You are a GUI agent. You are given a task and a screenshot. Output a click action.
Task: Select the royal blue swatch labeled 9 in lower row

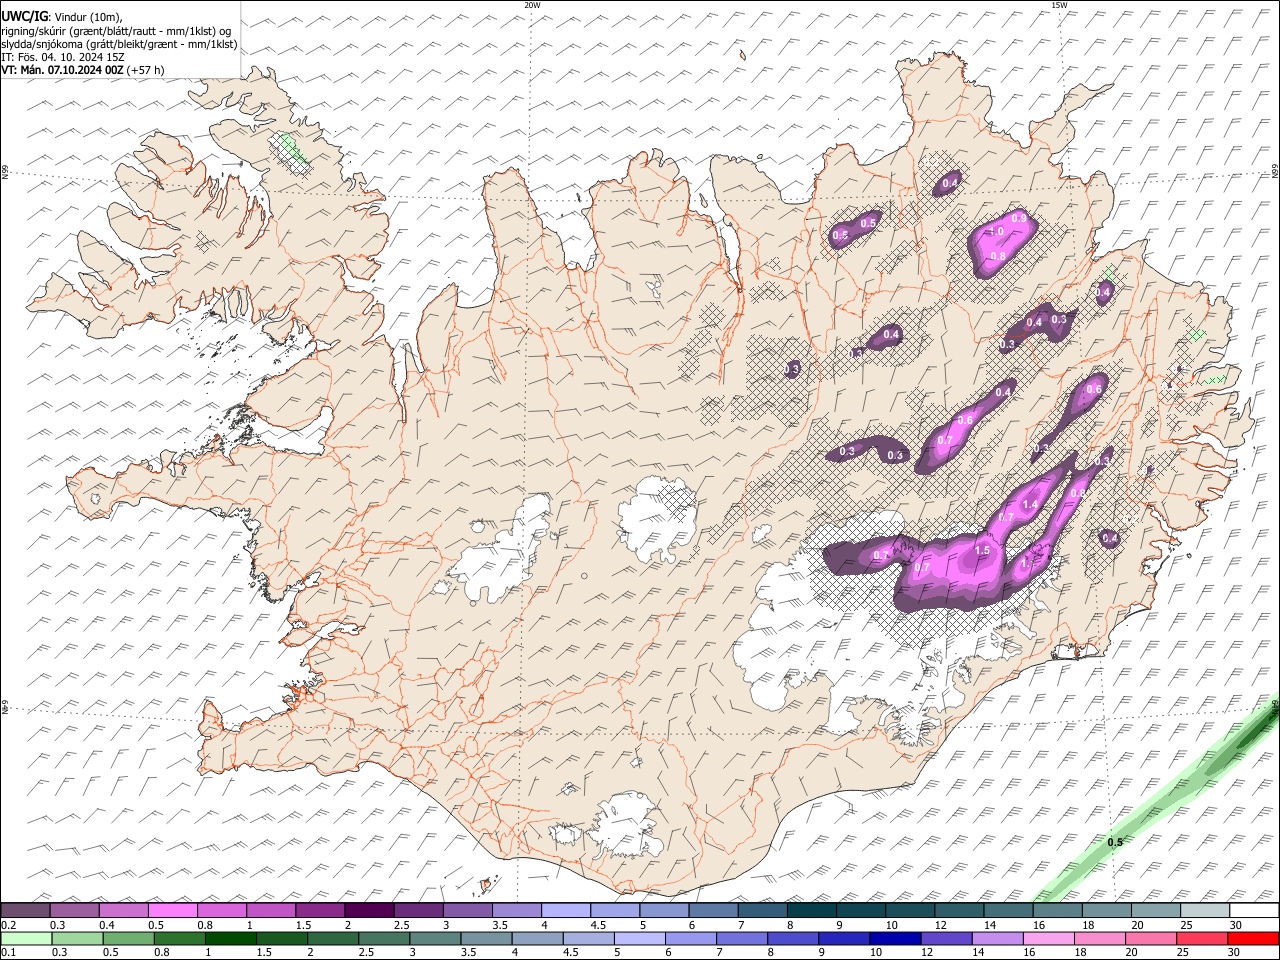pos(844,938)
